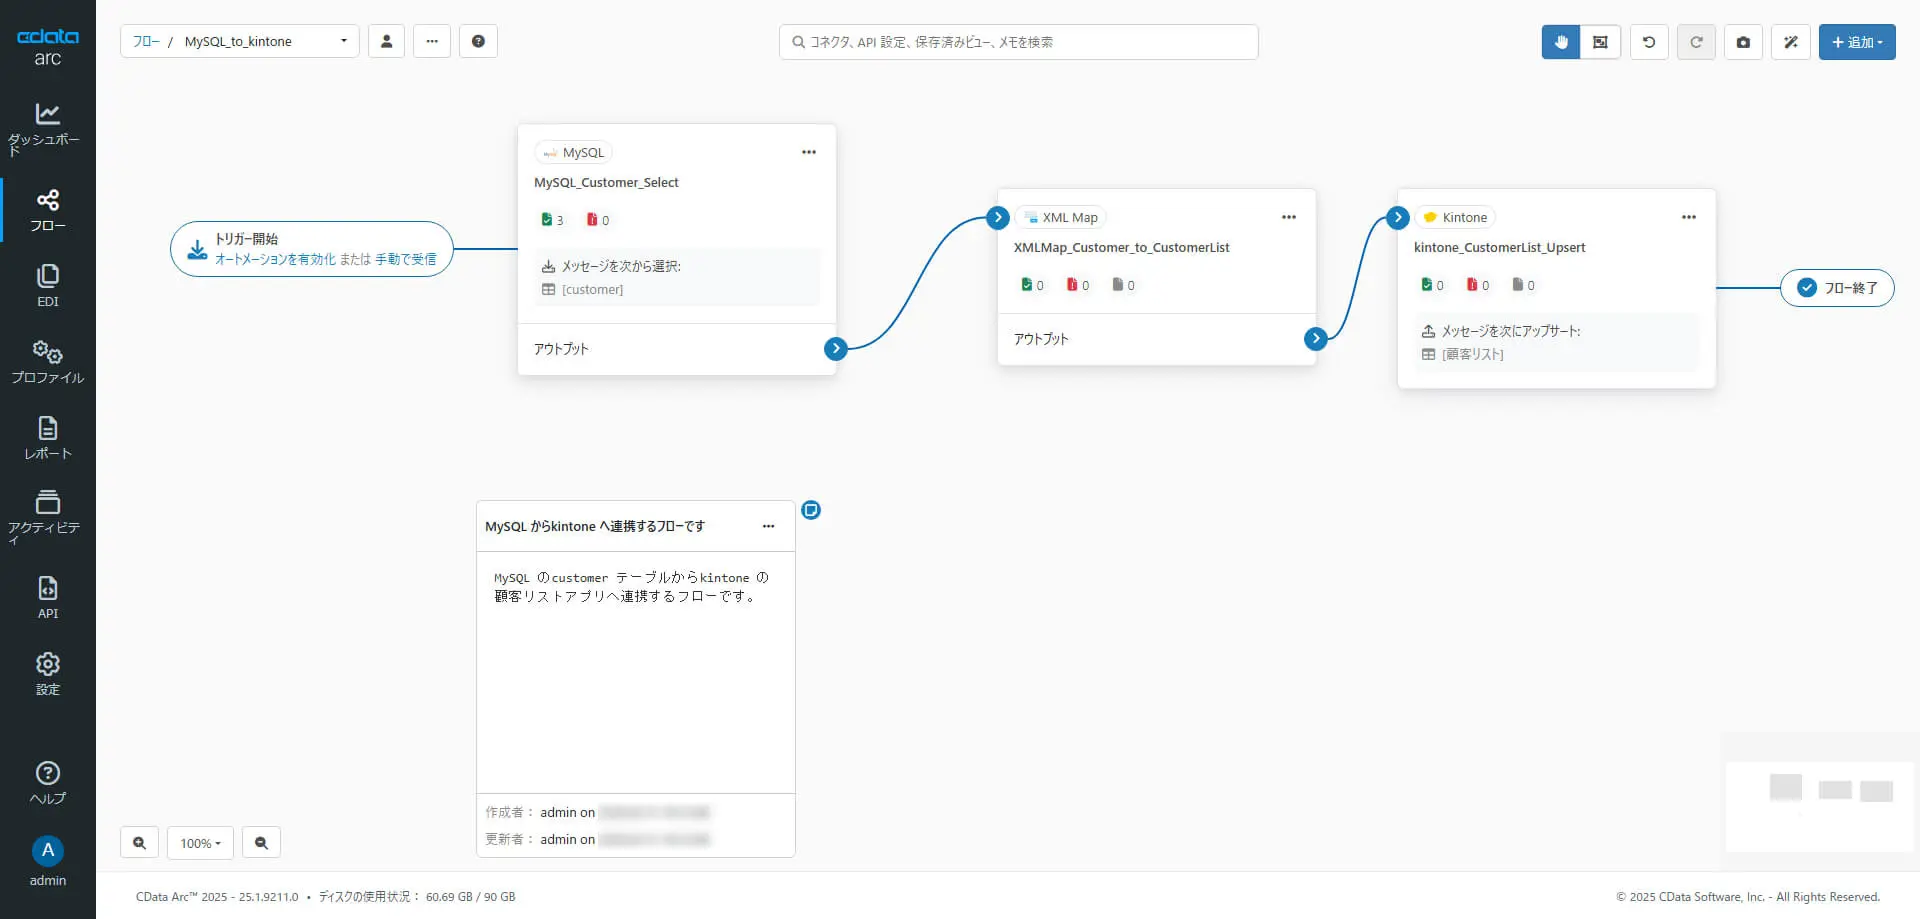The image size is (1920, 919).
Task: Open the EDI sidebar section
Action: [47, 286]
